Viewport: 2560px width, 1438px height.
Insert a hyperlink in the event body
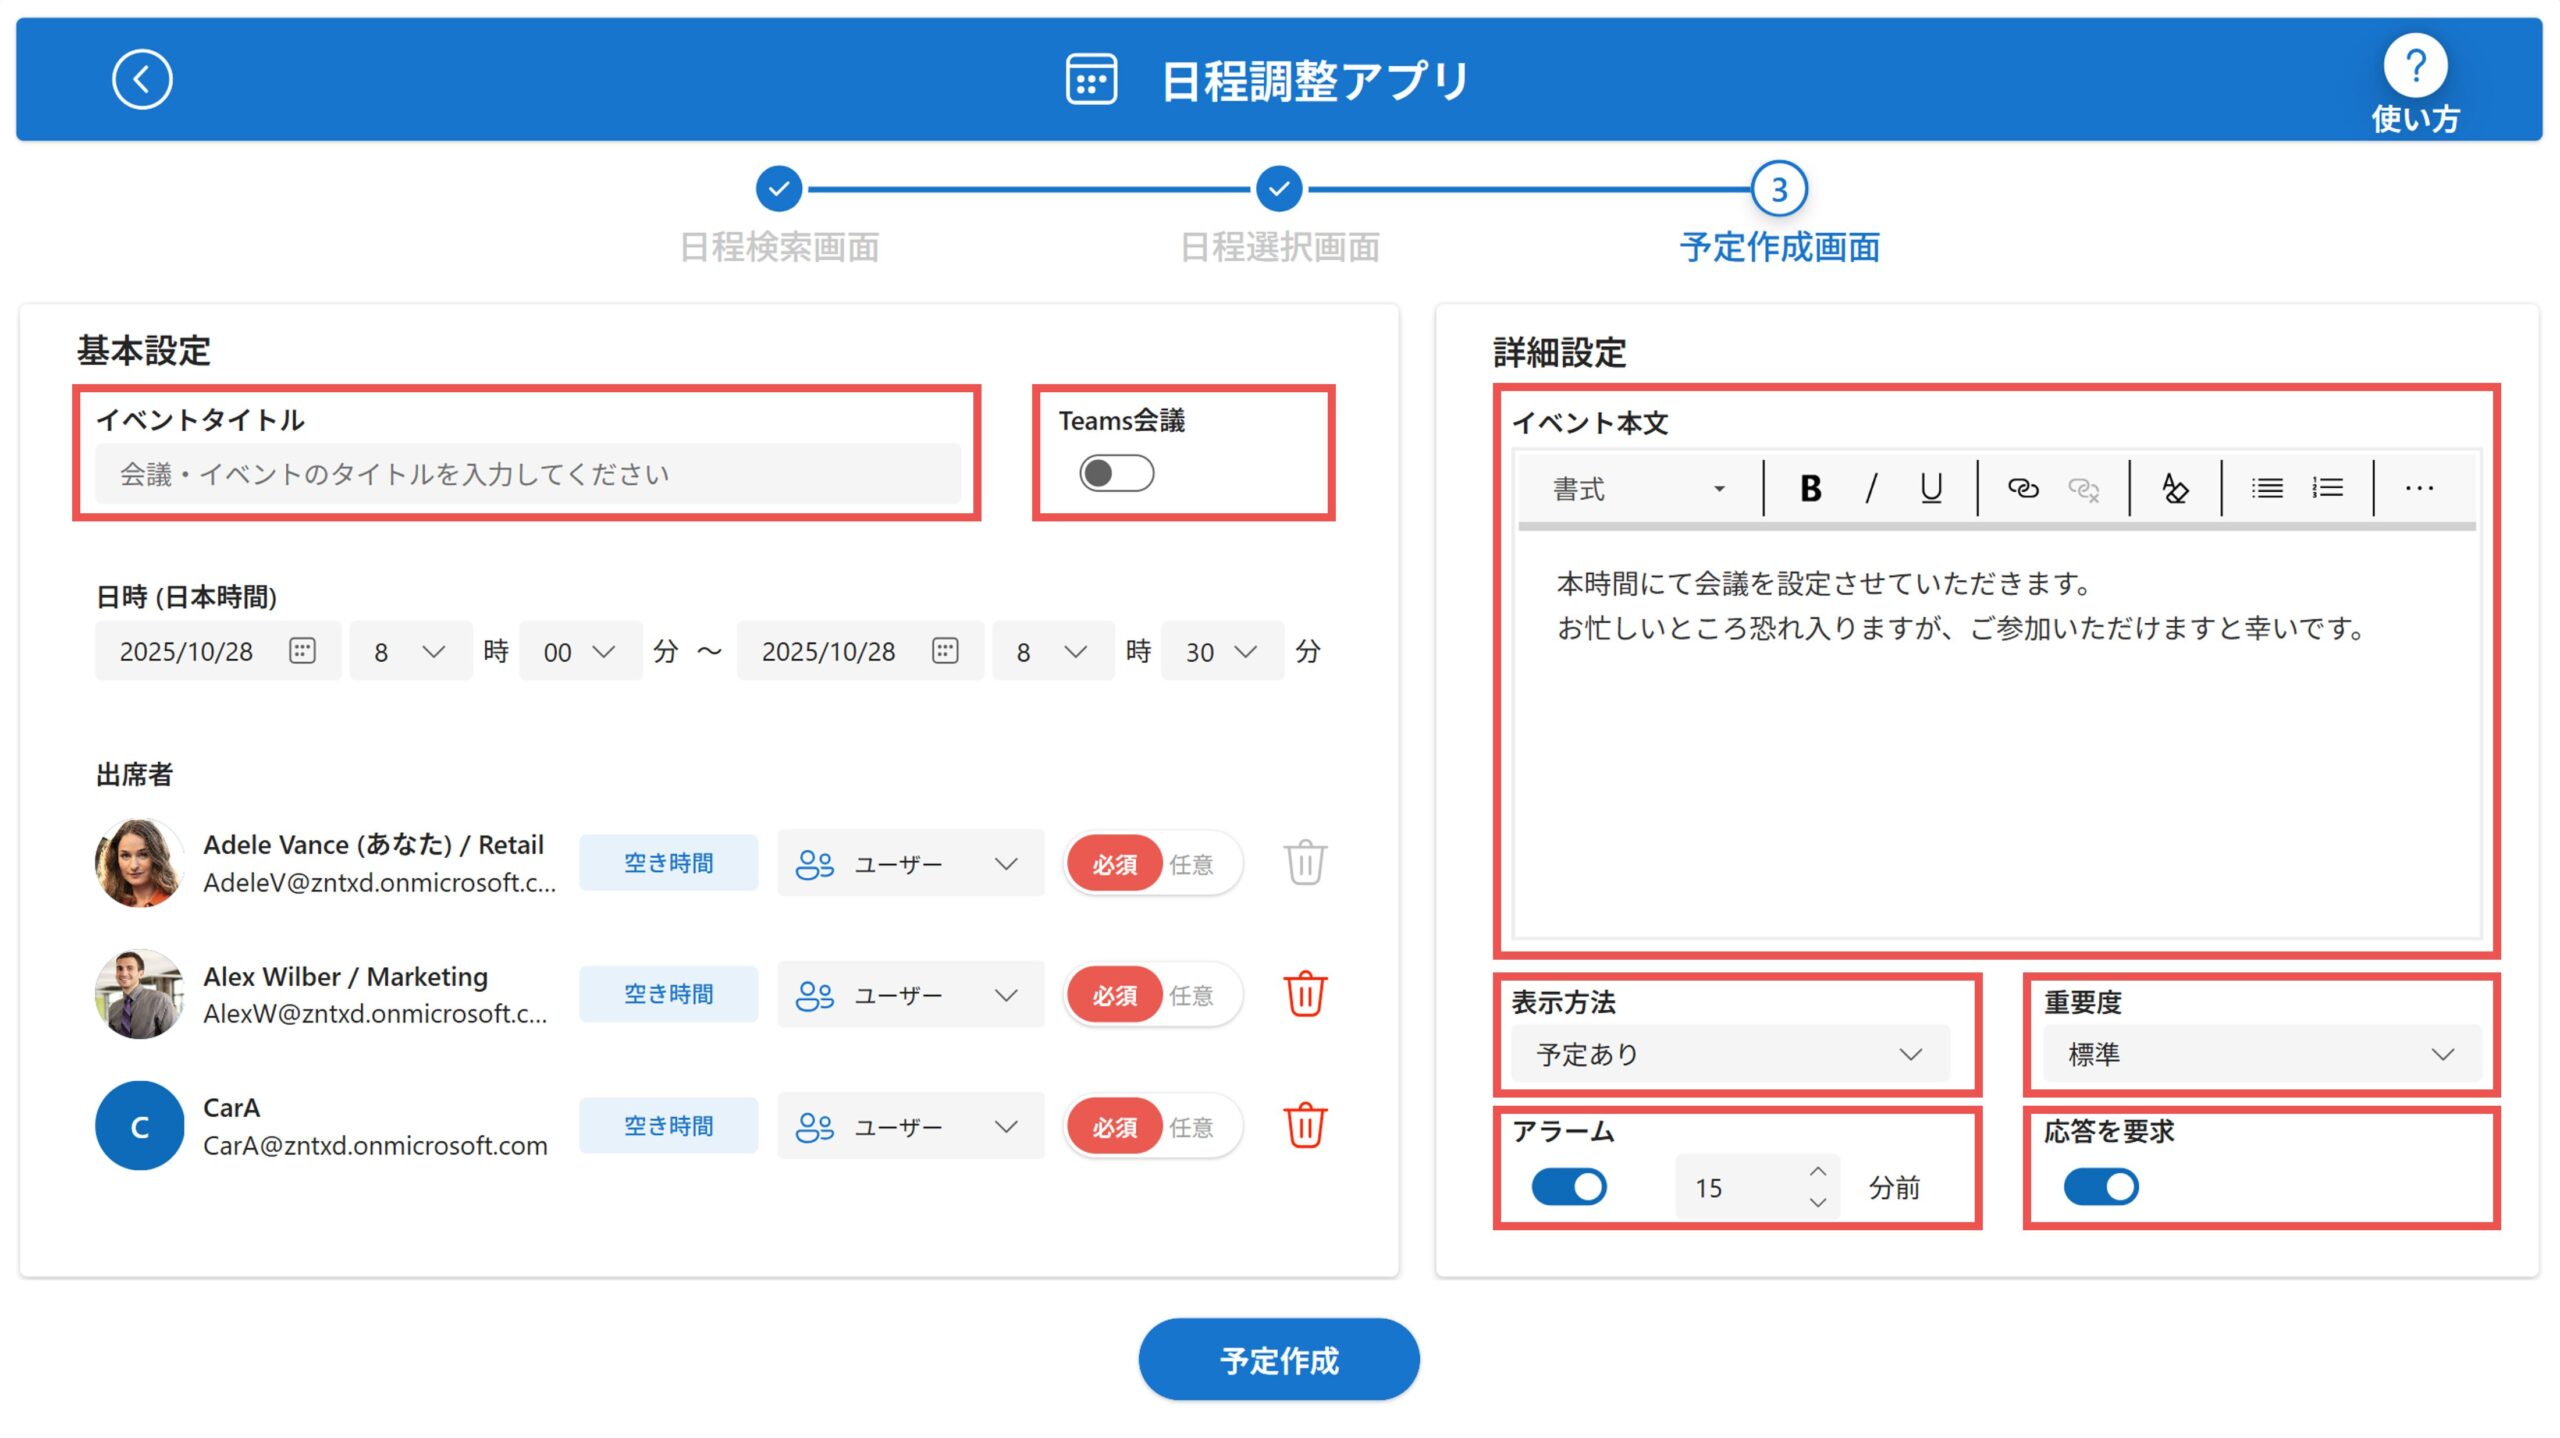click(x=2022, y=489)
